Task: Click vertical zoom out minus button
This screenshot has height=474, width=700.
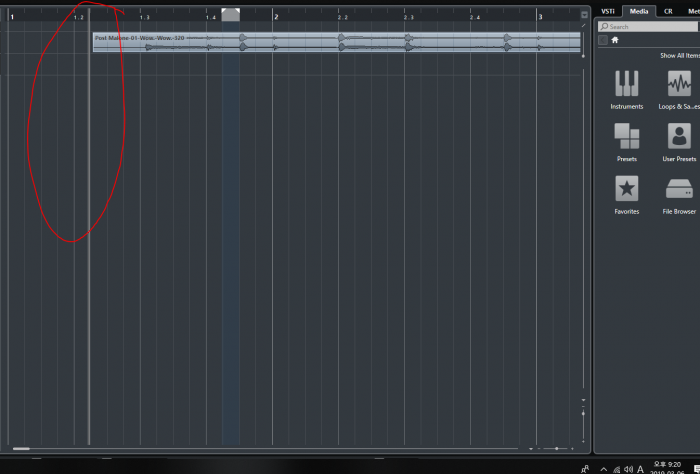Action: click(x=583, y=407)
